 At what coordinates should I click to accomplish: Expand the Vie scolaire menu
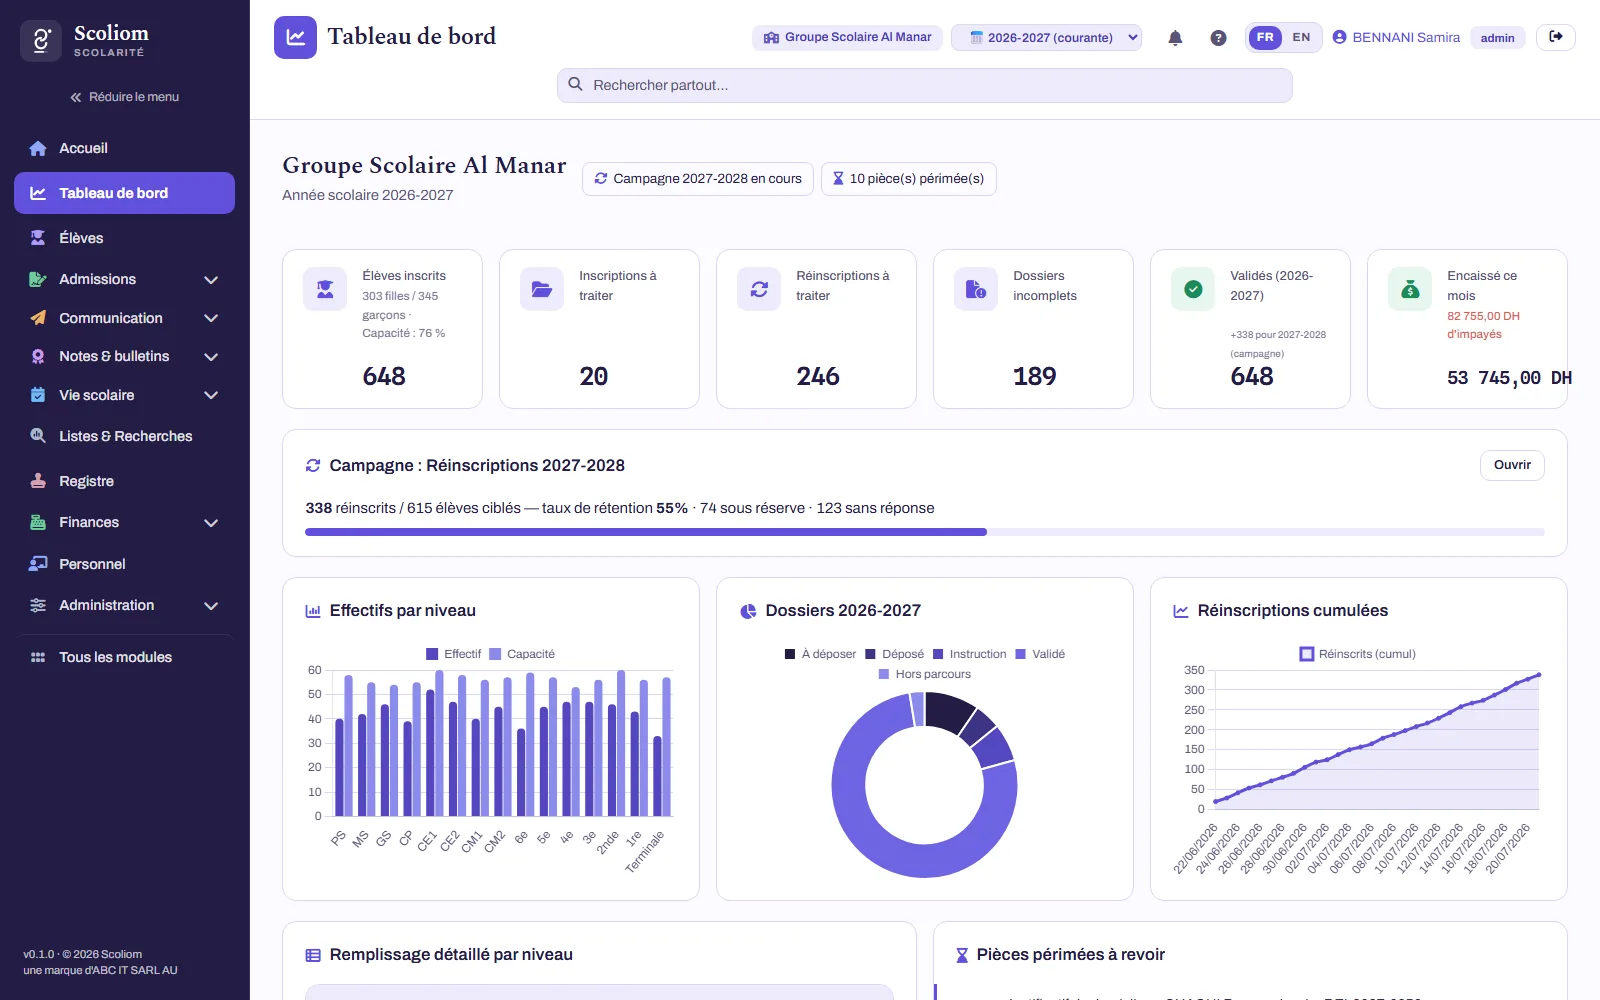pyautogui.click(x=124, y=395)
